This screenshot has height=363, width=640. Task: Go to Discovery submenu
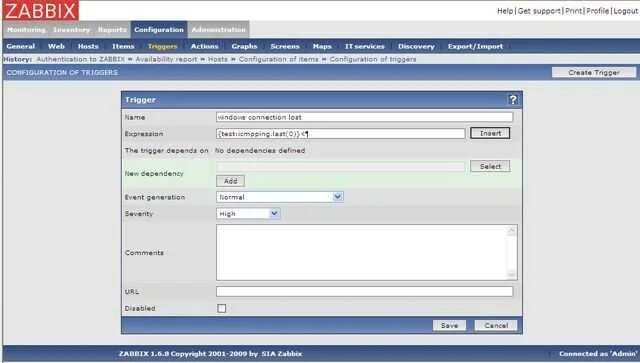(x=416, y=47)
